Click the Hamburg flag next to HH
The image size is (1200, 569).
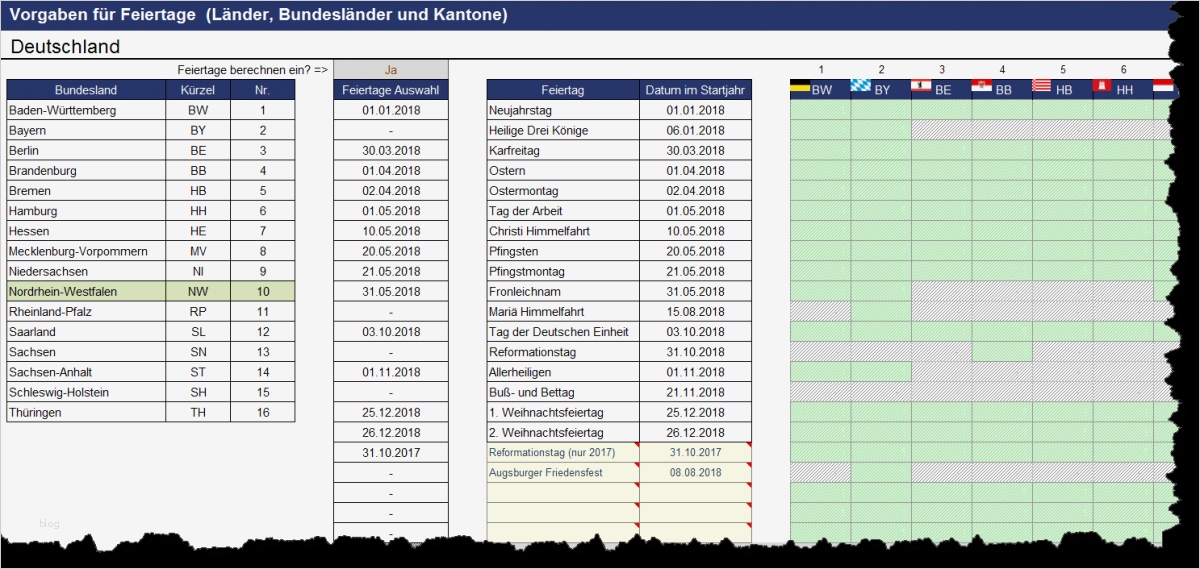[1102, 87]
